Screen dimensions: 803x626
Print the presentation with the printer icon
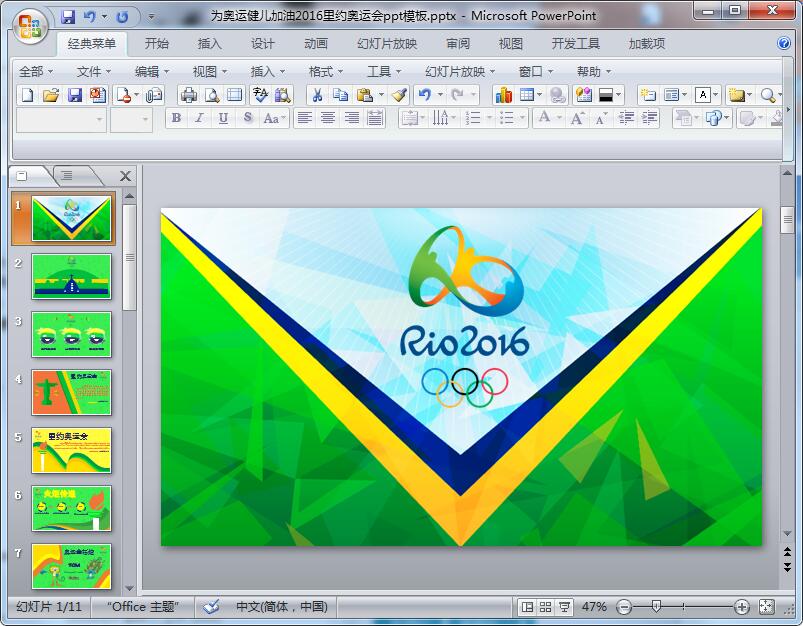coord(189,95)
